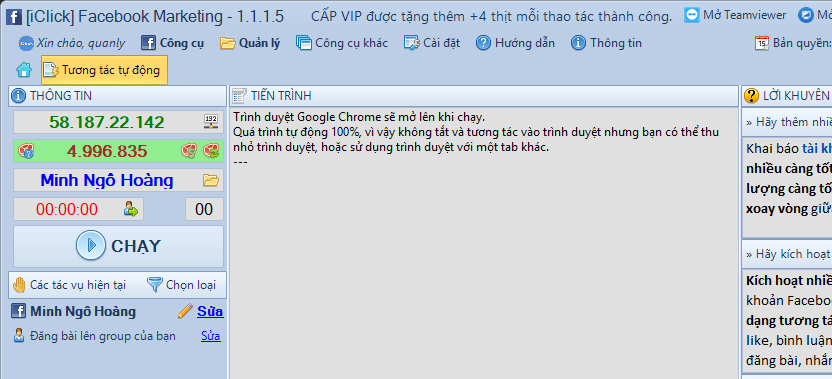Viewport: 832px width, 379px height.
Task: Click Sửa link beside Đăng bài lên group
Action: point(211,336)
